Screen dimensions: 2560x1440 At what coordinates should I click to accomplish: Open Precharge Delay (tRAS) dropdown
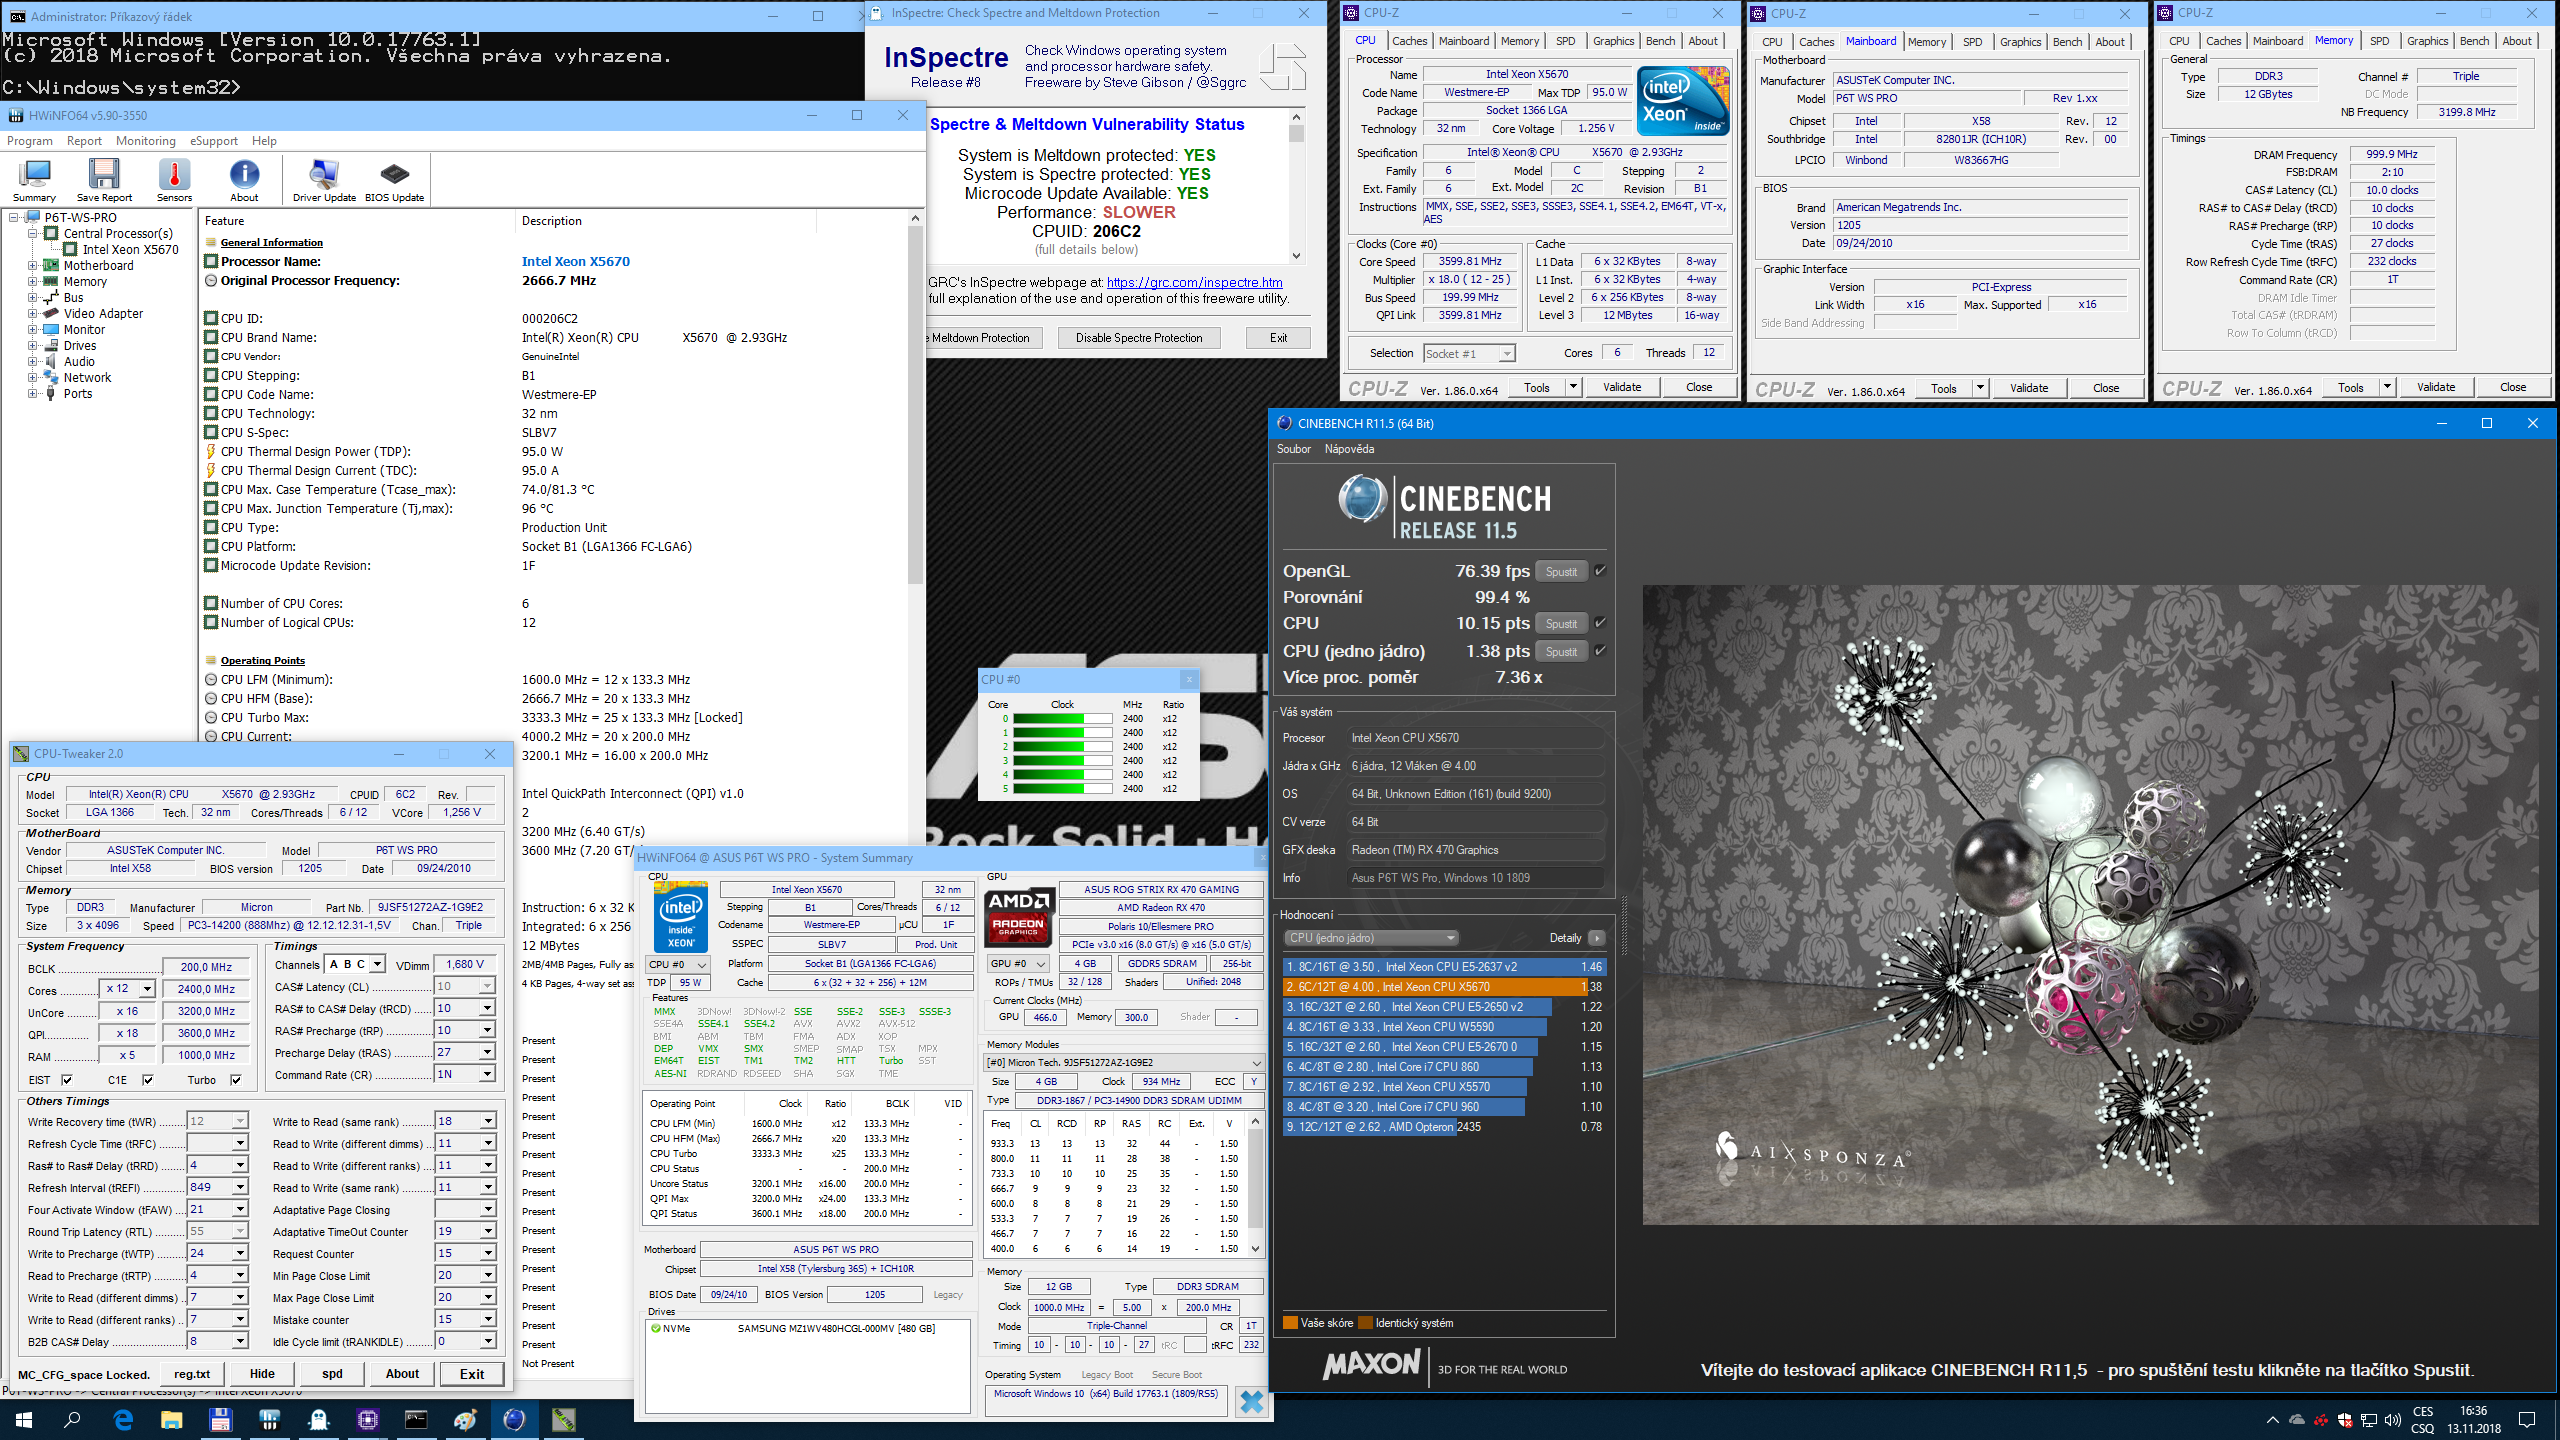coord(488,1052)
